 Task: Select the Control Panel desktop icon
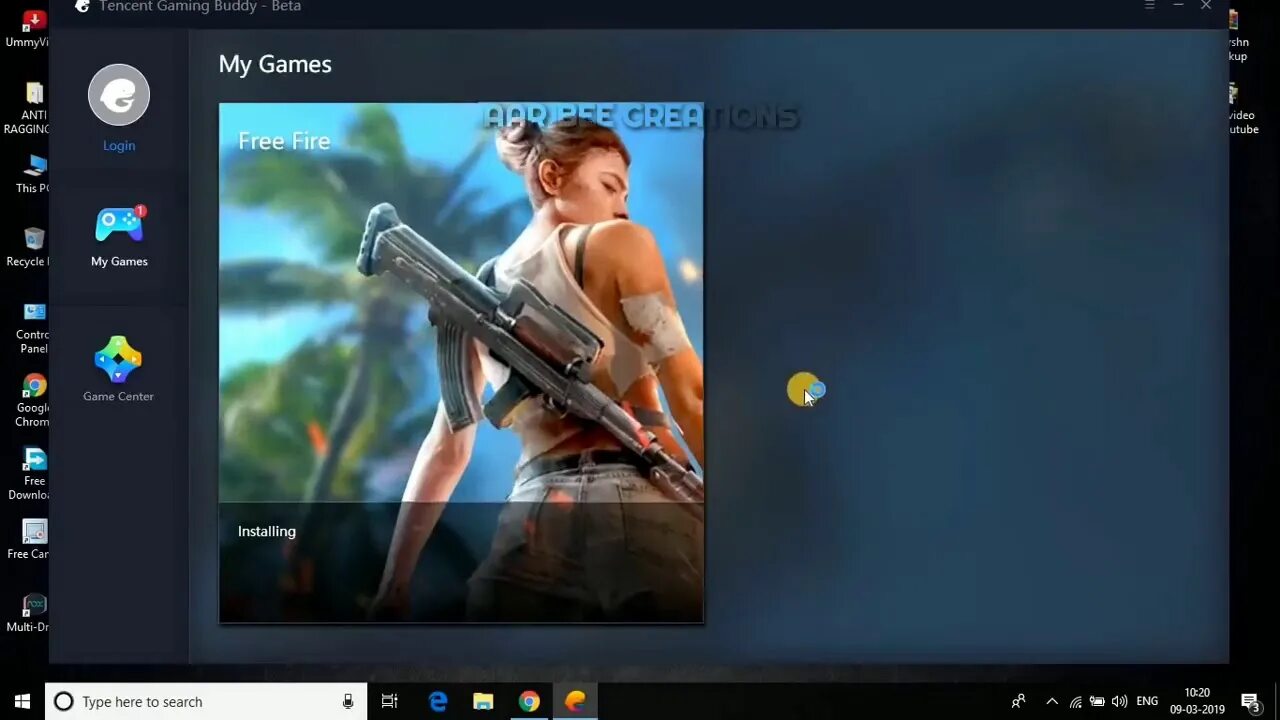33,327
